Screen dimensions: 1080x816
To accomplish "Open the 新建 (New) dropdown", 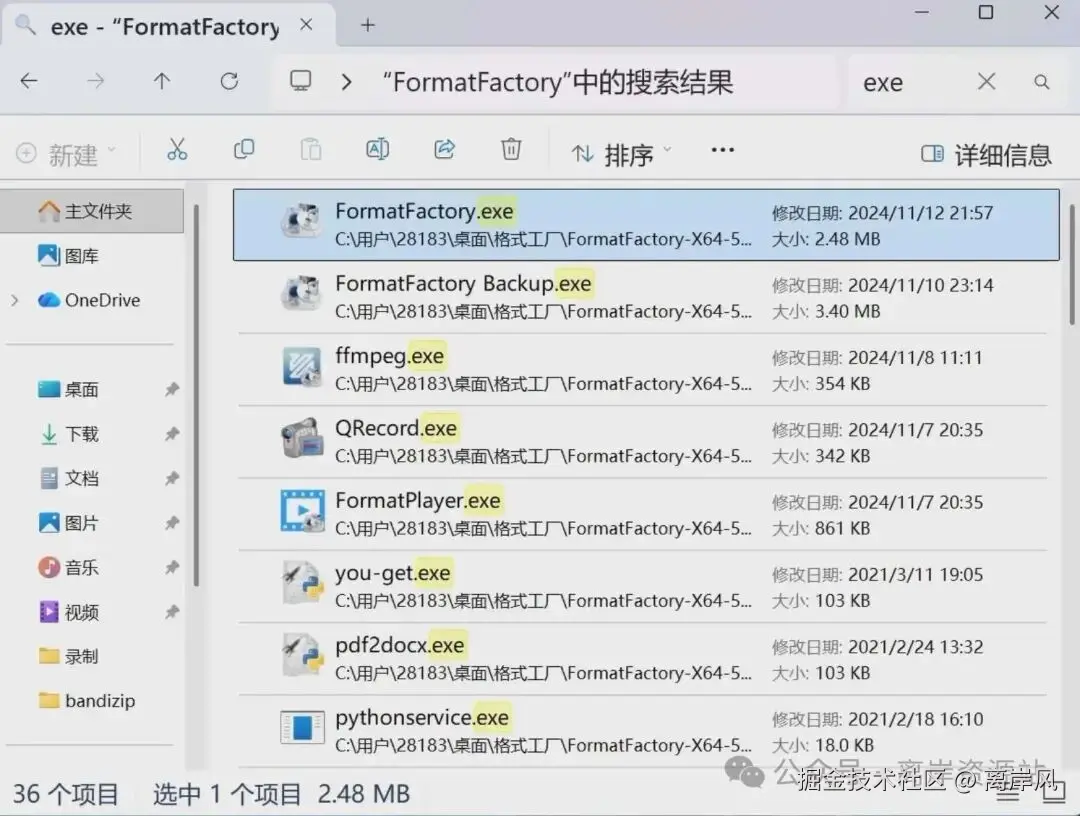I will [66, 154].
